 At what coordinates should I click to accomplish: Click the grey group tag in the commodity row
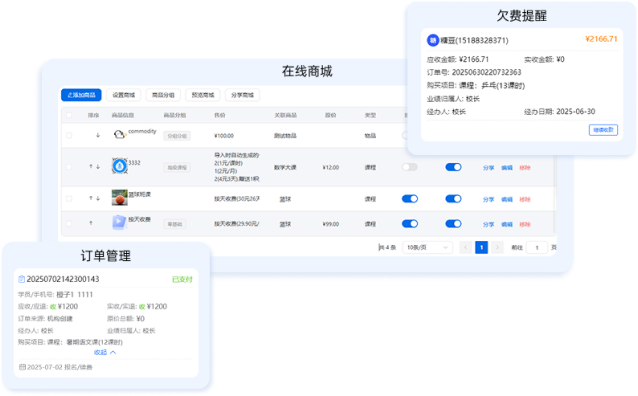point(177,136)
